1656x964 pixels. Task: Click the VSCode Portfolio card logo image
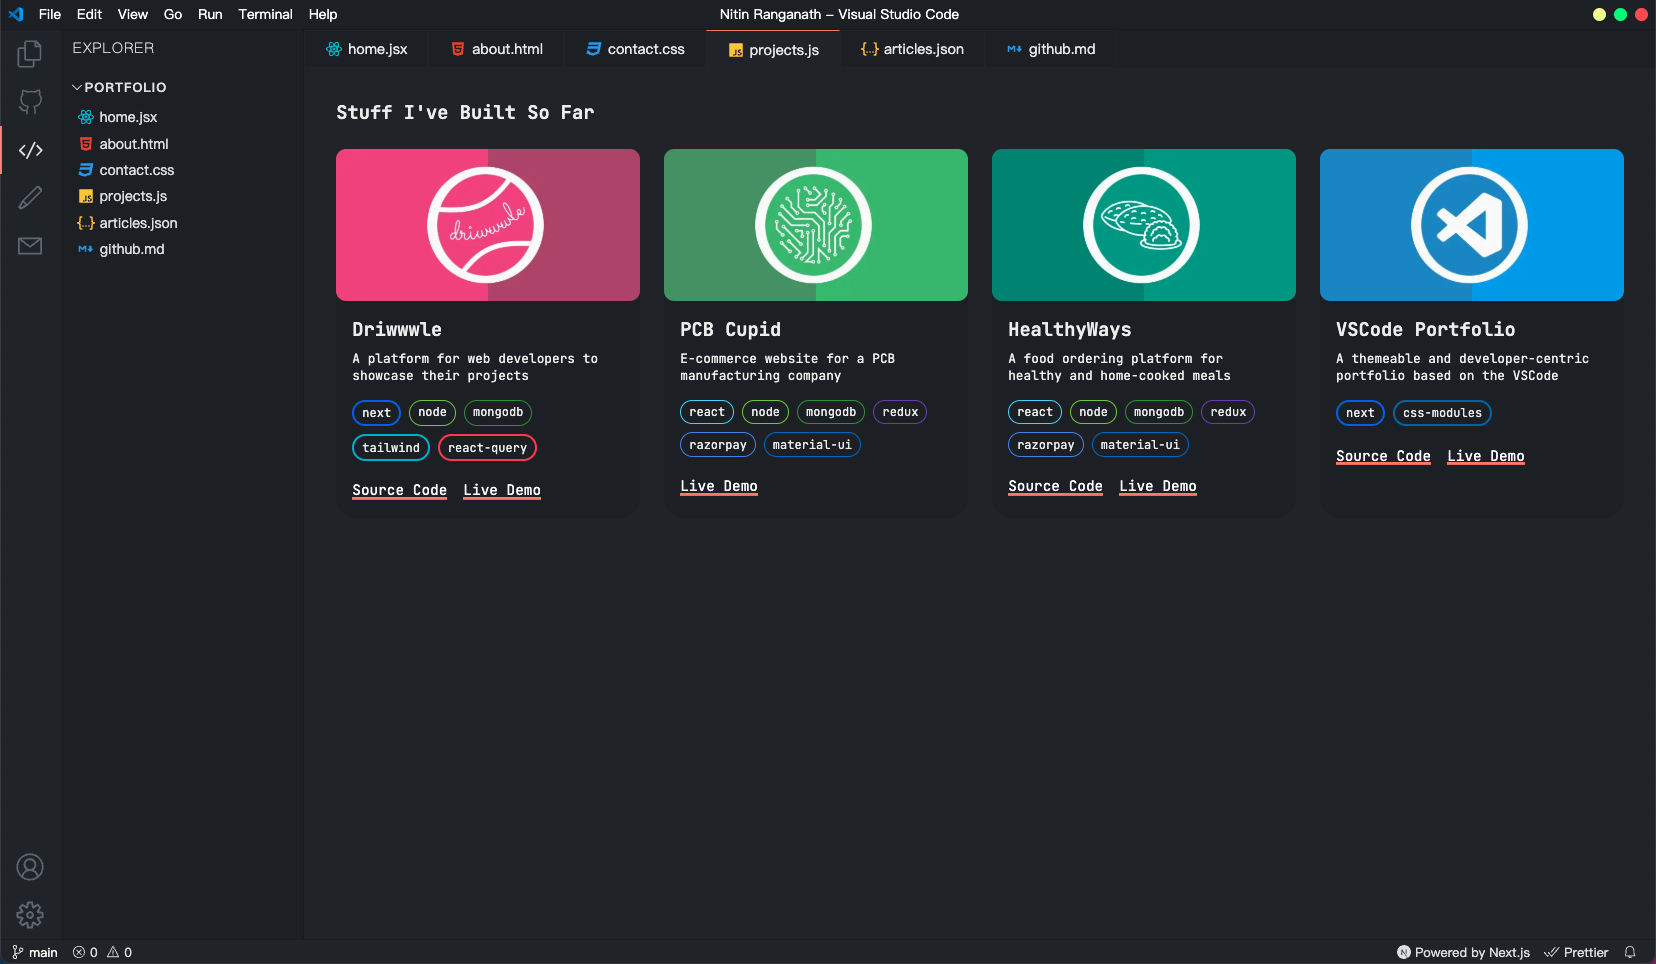pos(1470,225)
